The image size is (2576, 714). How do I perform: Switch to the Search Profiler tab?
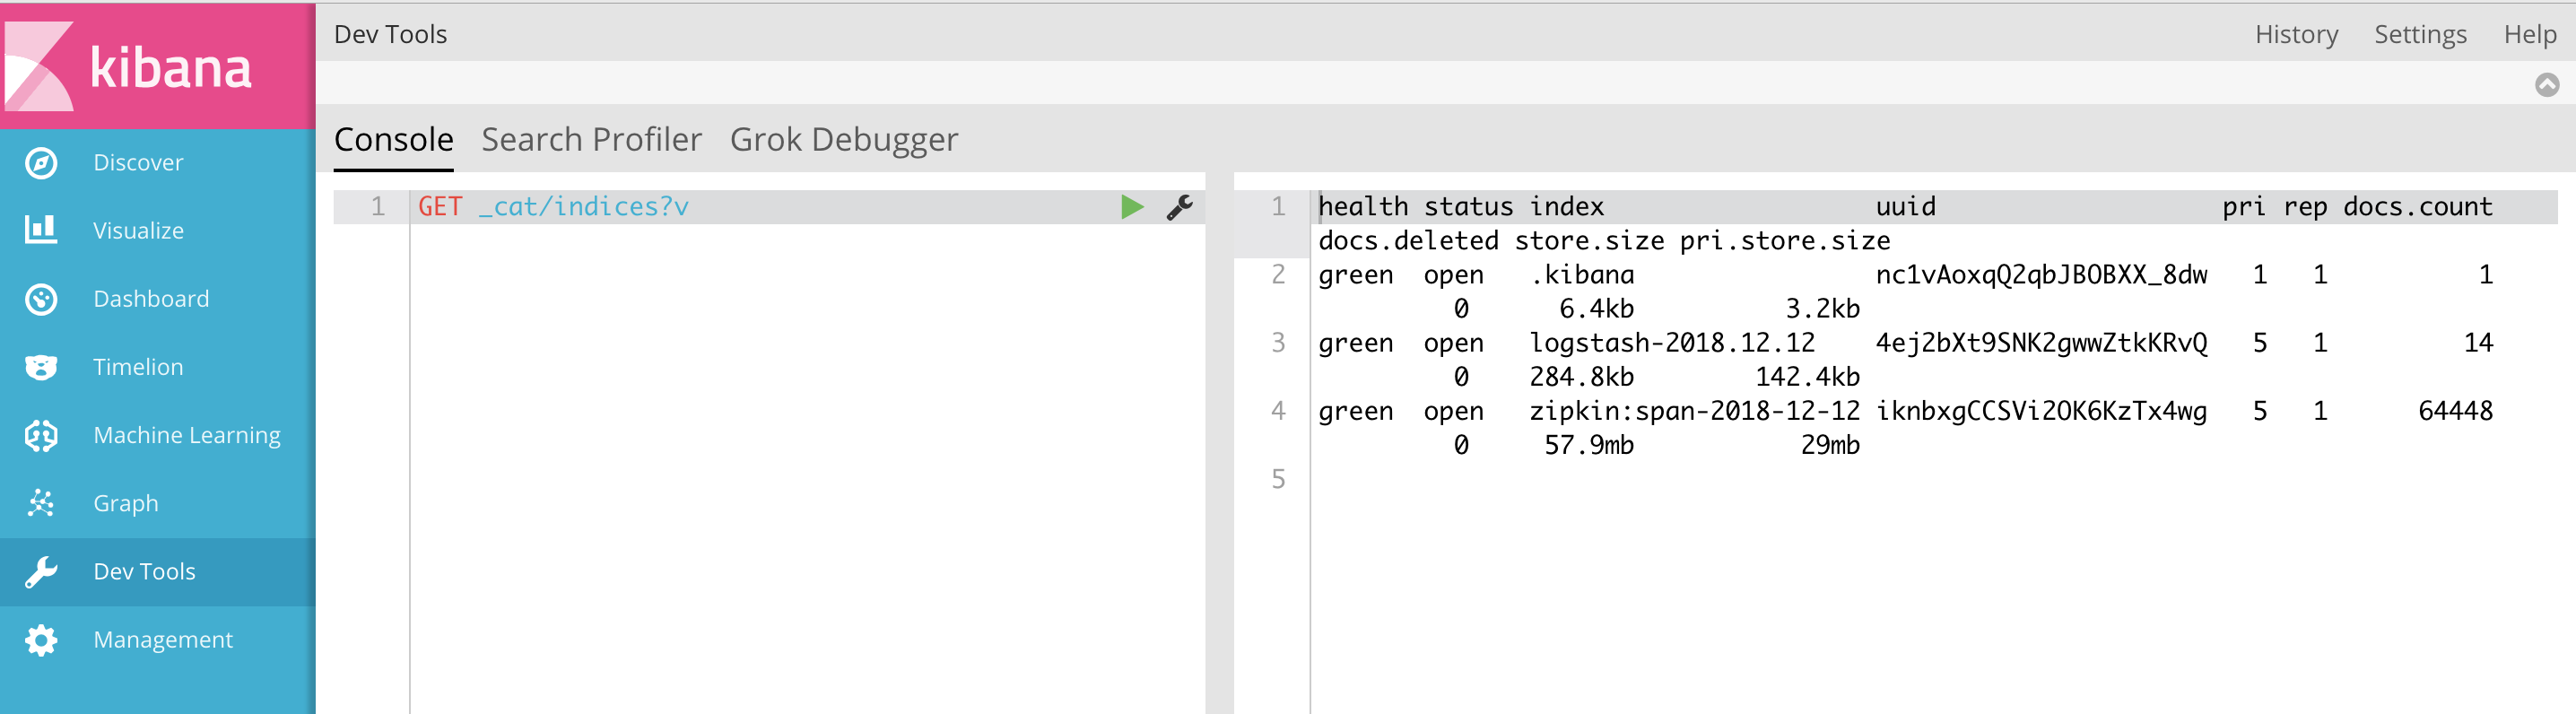click(591, 140)
